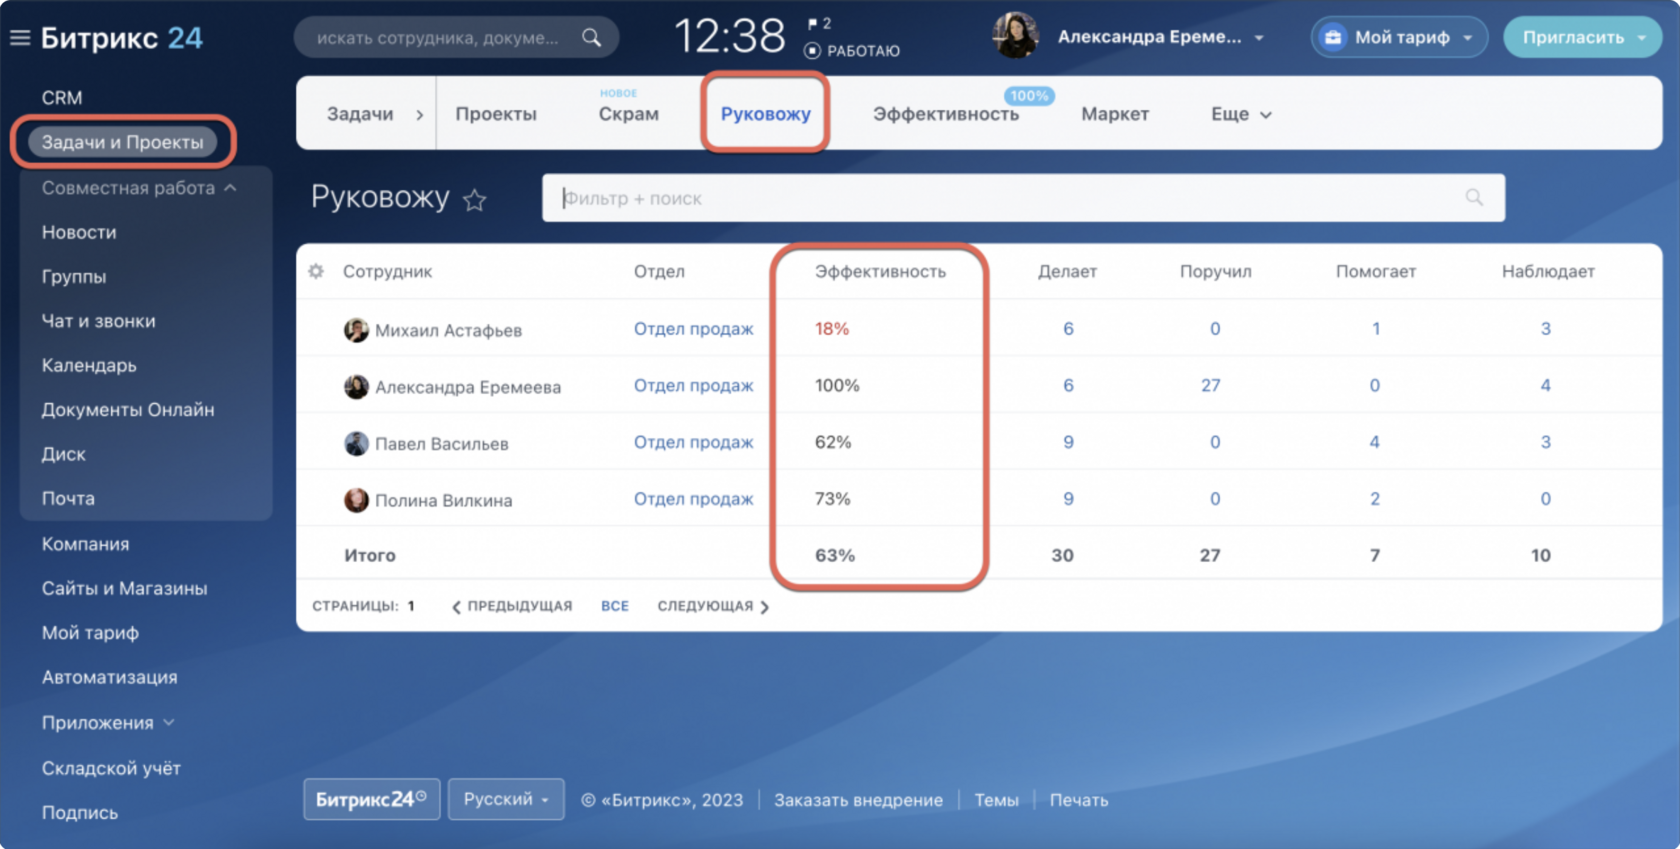Open the Маркет tab

pyautogui.click(x=1115, y=114)
